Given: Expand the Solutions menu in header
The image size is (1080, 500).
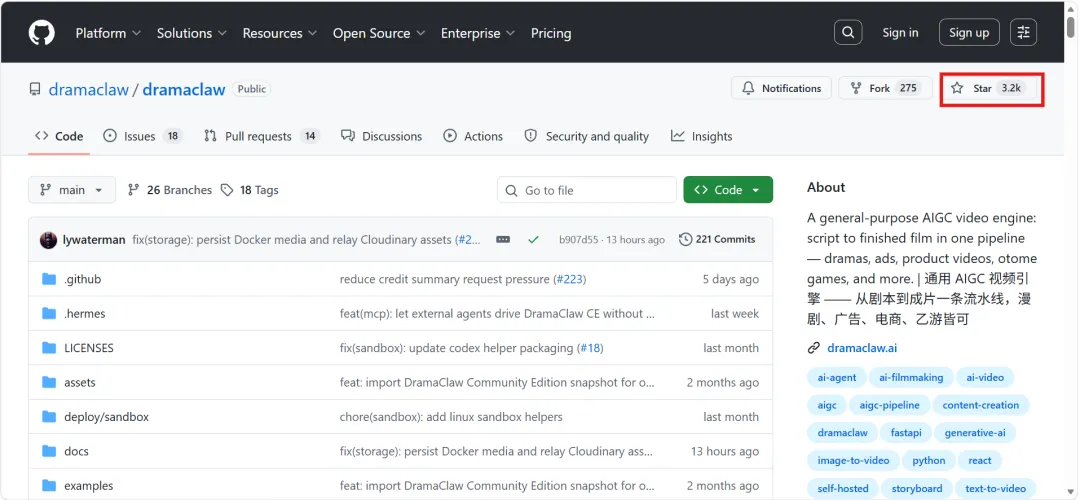Looking at the screenshot, I should [191, 33].
